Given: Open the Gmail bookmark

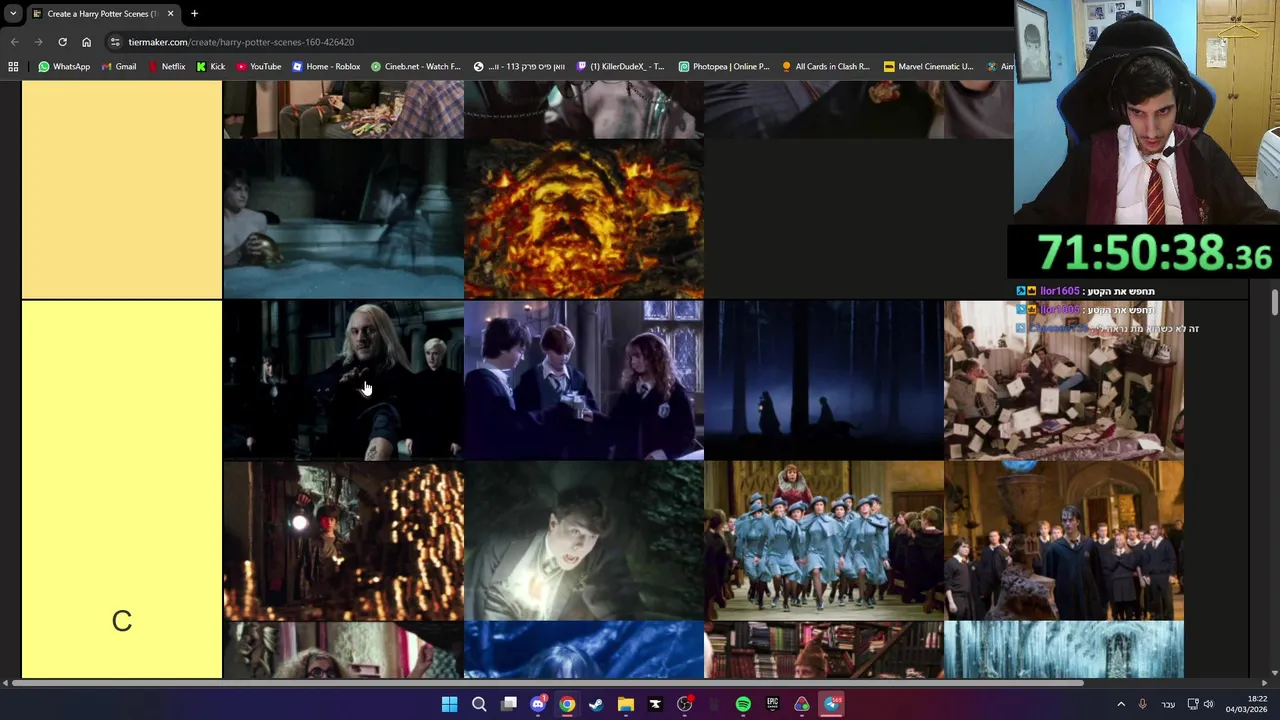Looking at the screenshot, I should pyautogui.click(x=118, y=66).
